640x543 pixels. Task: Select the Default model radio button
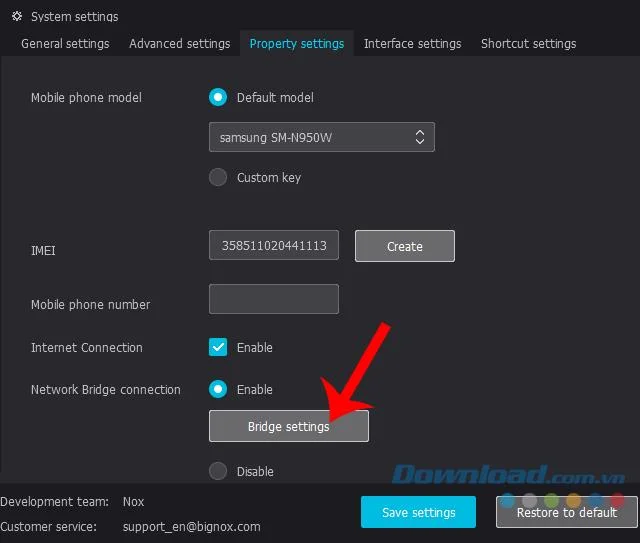click(x=218, y=97)
